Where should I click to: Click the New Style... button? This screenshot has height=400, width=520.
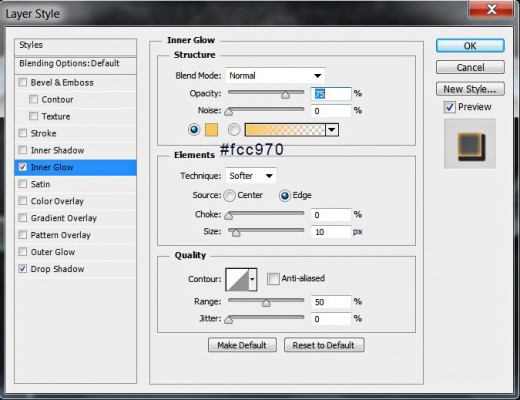tap(470, 89)
